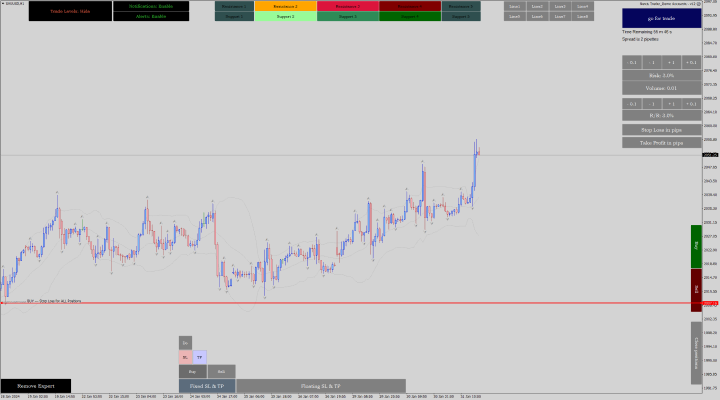Toggle the Trade Levels: Hide button
This screenshot has width=720, height=400.
pyautogui.click(x=70, y=11)
